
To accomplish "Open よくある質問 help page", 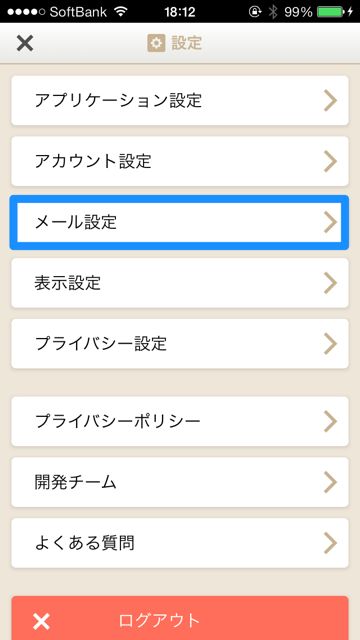I will 180,543.
